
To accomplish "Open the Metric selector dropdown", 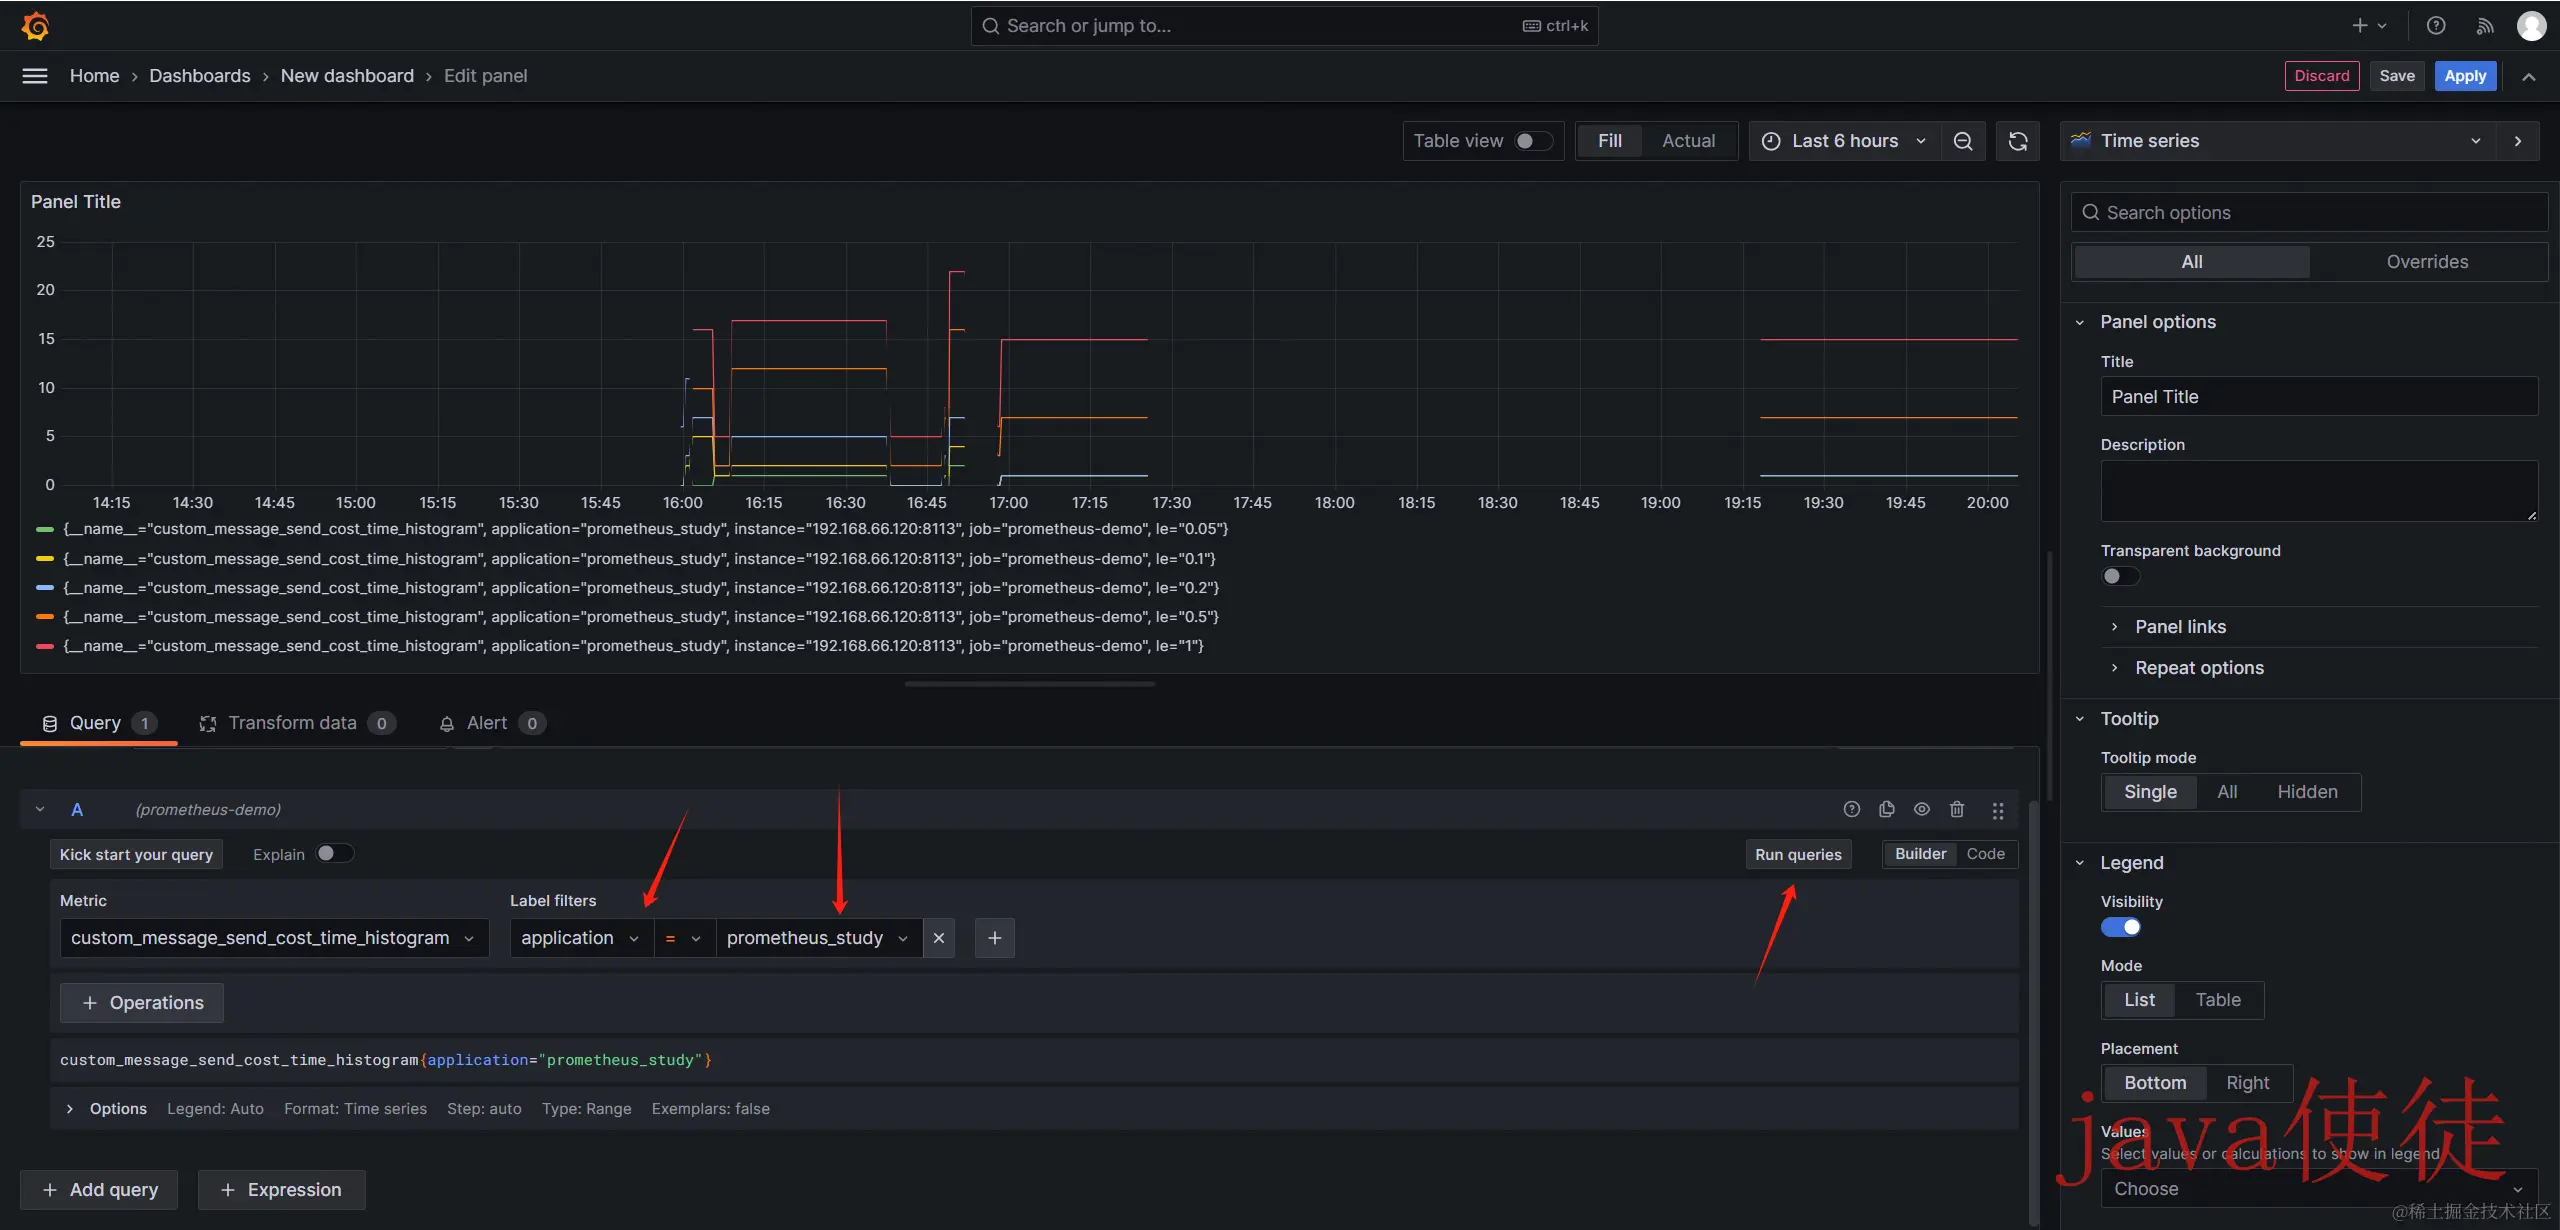I will (x=274, y=938).
